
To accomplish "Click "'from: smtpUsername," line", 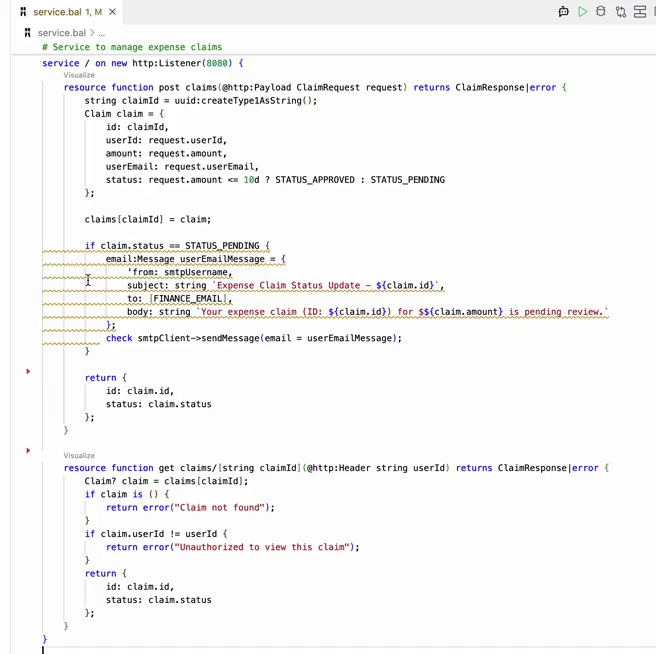I will click(x=180, y=272).
